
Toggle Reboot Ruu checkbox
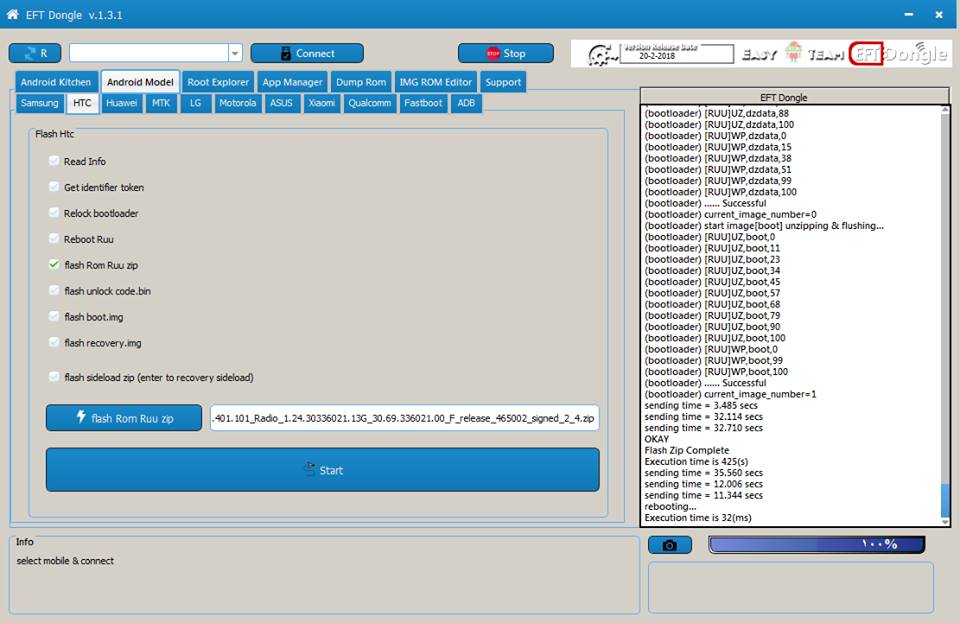54,239
